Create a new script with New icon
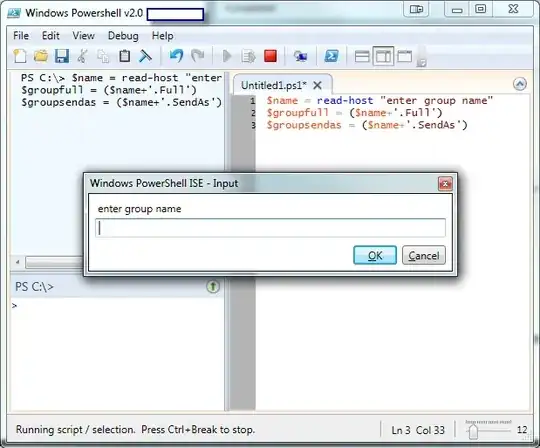The height and width of the screenshot is (448, 540). [20, 56]
